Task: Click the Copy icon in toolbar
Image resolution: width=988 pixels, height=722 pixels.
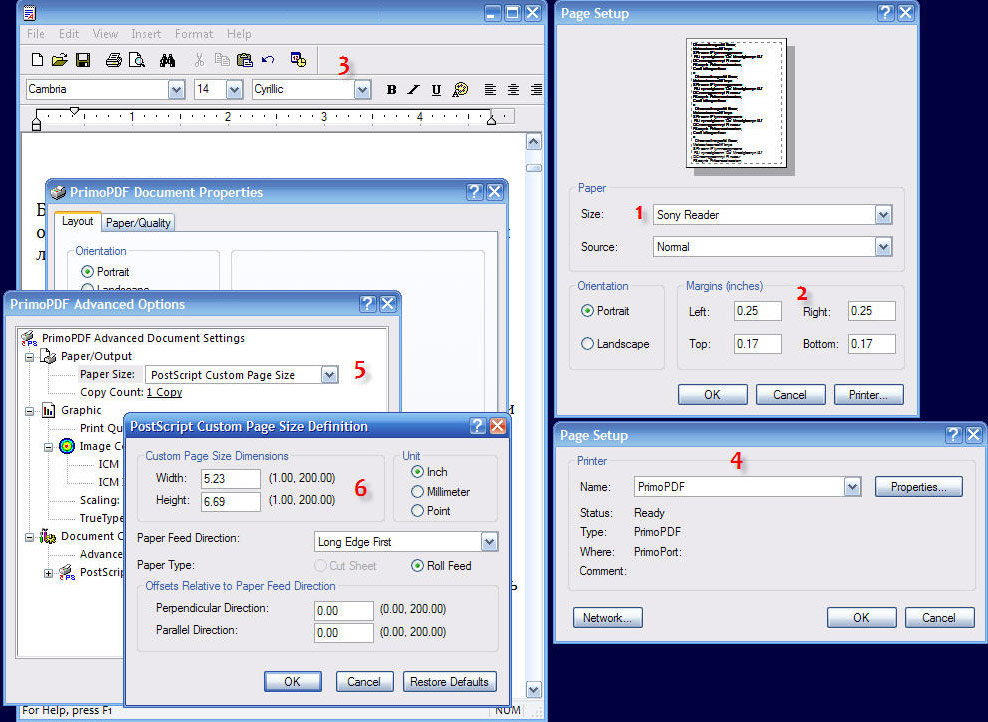Action: coord(222,60)
